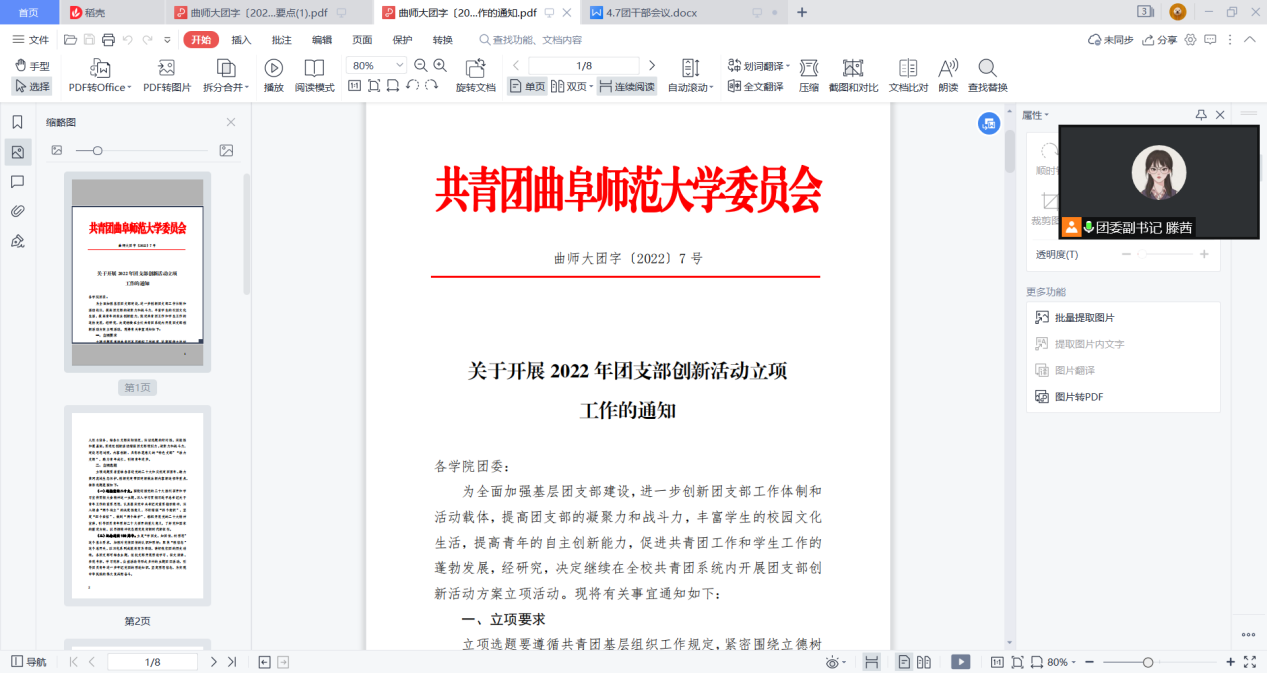Viewport: 1267px width, 673px height.
Task: Click the 图片转PDF option
Action: [x=1078, y=397]
